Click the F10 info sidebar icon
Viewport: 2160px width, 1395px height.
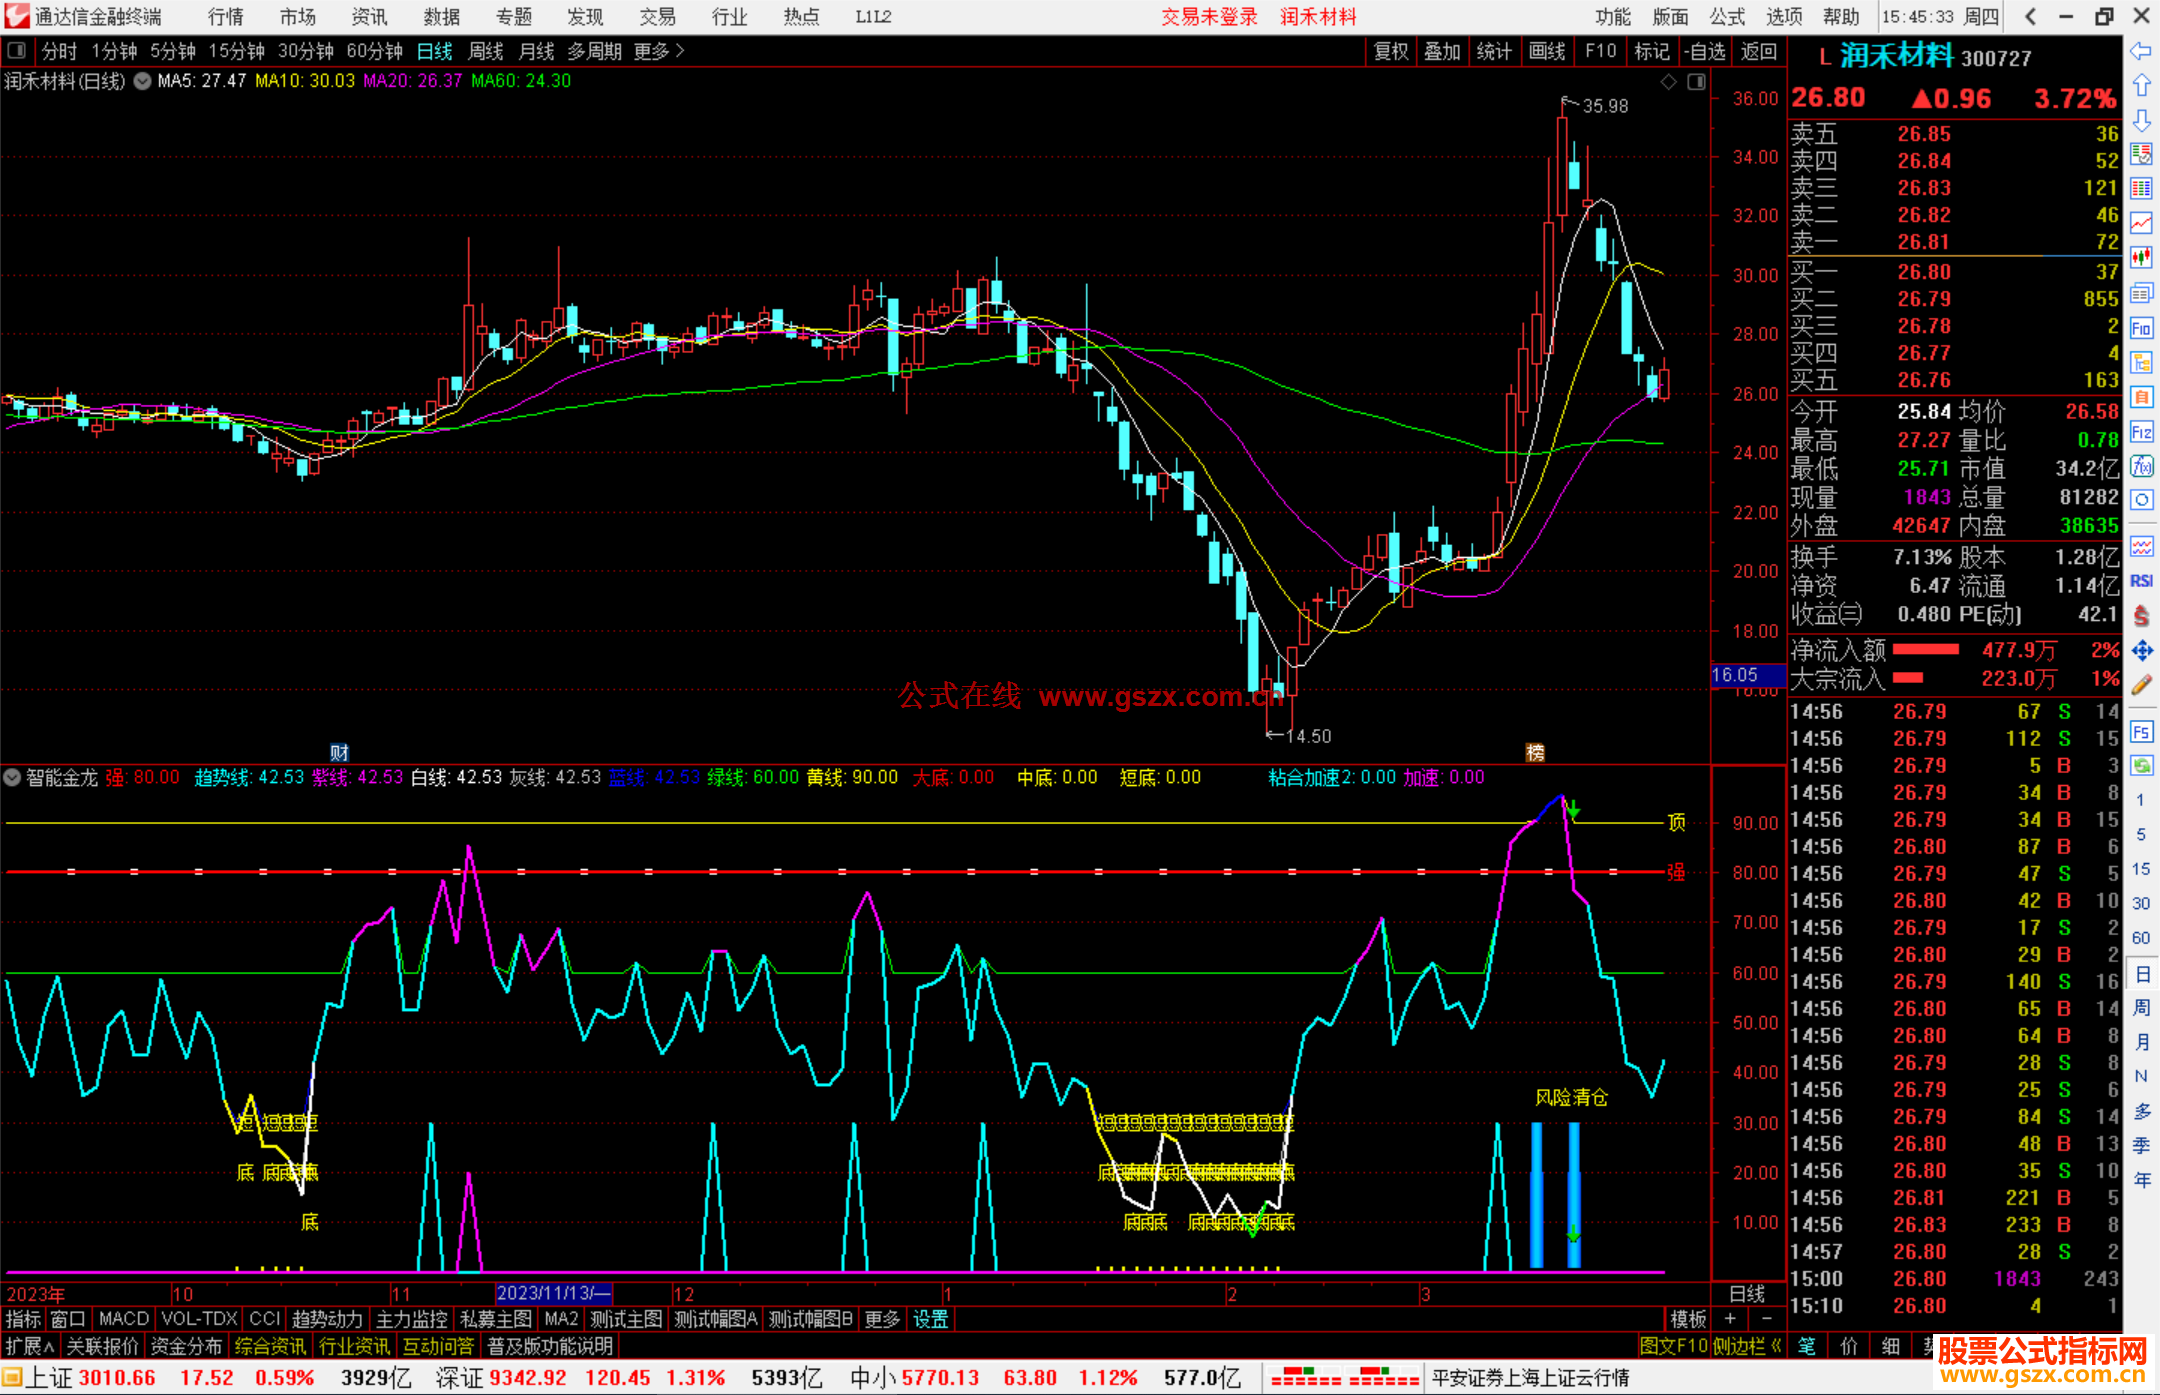pos(2141,328)
